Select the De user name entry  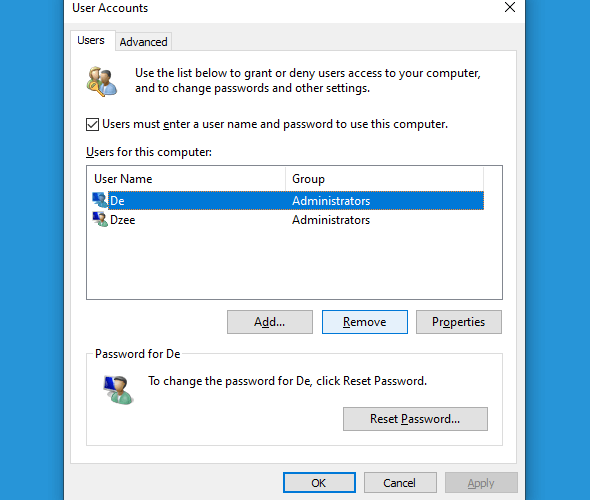117,201
